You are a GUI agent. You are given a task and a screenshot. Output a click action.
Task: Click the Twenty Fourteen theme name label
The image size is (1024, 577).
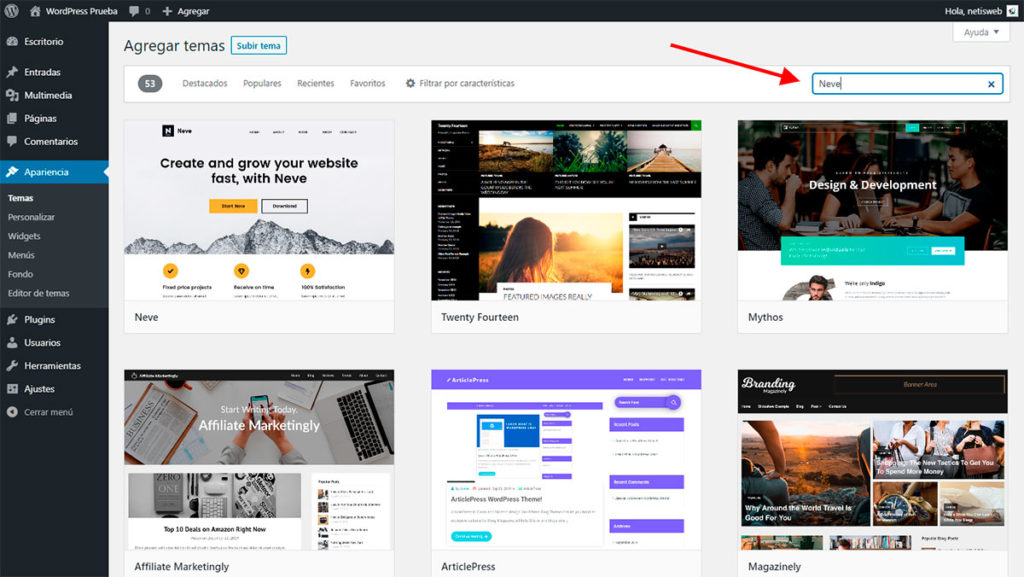click(x=480, y=317)
